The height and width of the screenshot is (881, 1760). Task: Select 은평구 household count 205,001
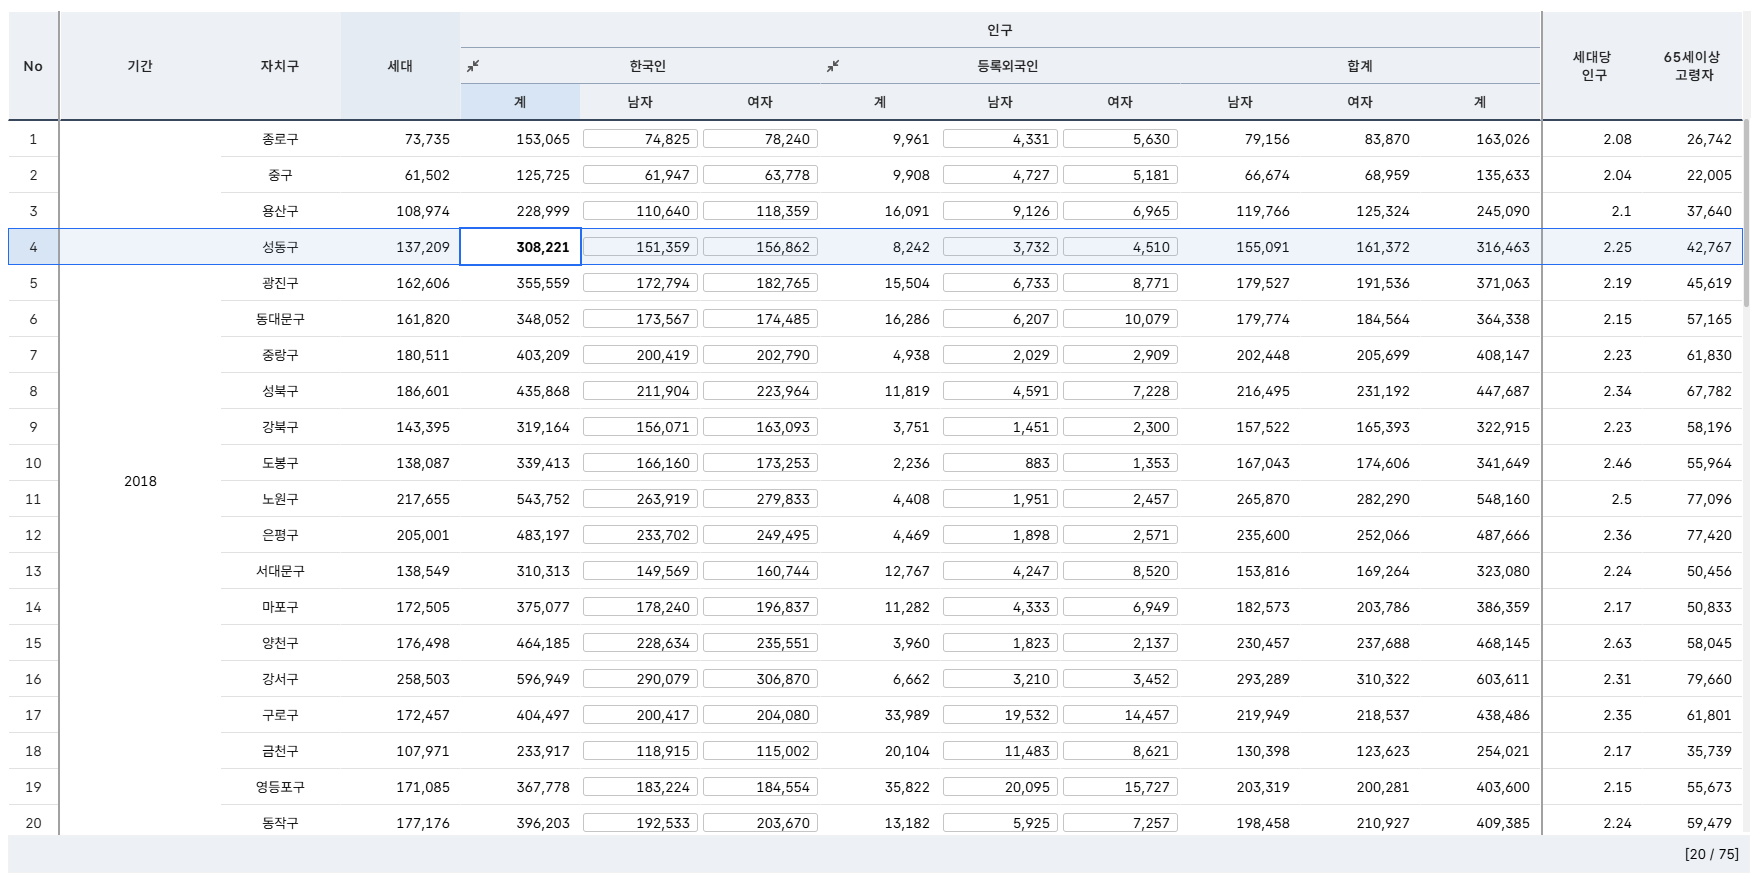tap(400, 535)
